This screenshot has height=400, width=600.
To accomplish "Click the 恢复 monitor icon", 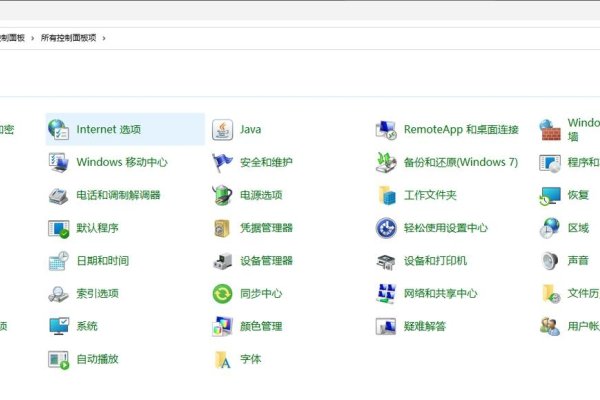I will tap(550, 196).
